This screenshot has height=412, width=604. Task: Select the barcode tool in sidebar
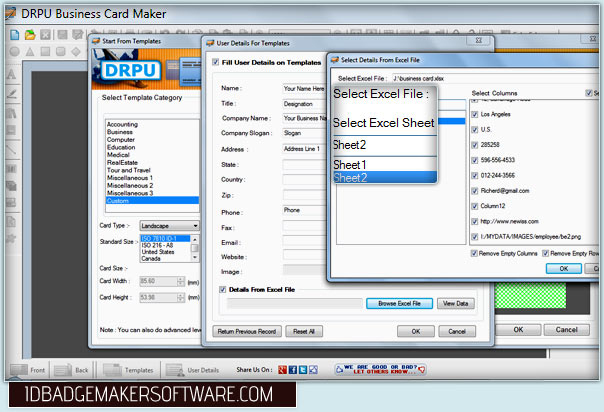(12, 168)
